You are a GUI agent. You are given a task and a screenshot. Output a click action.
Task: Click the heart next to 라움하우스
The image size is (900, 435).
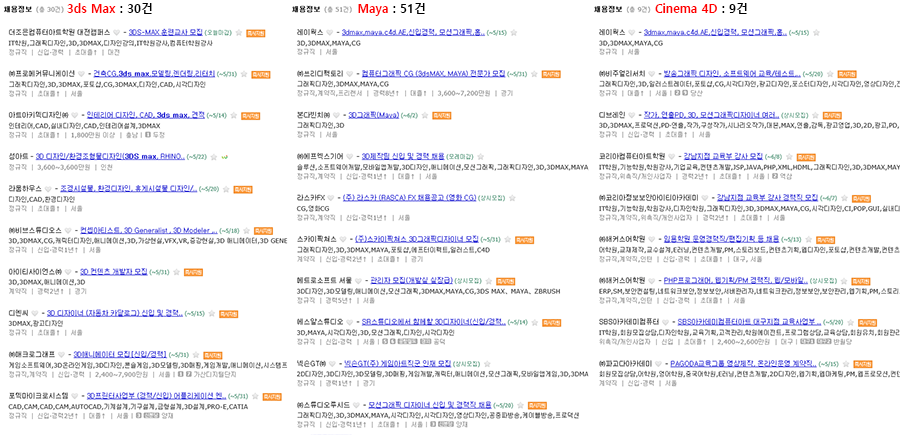click(46, 189)
